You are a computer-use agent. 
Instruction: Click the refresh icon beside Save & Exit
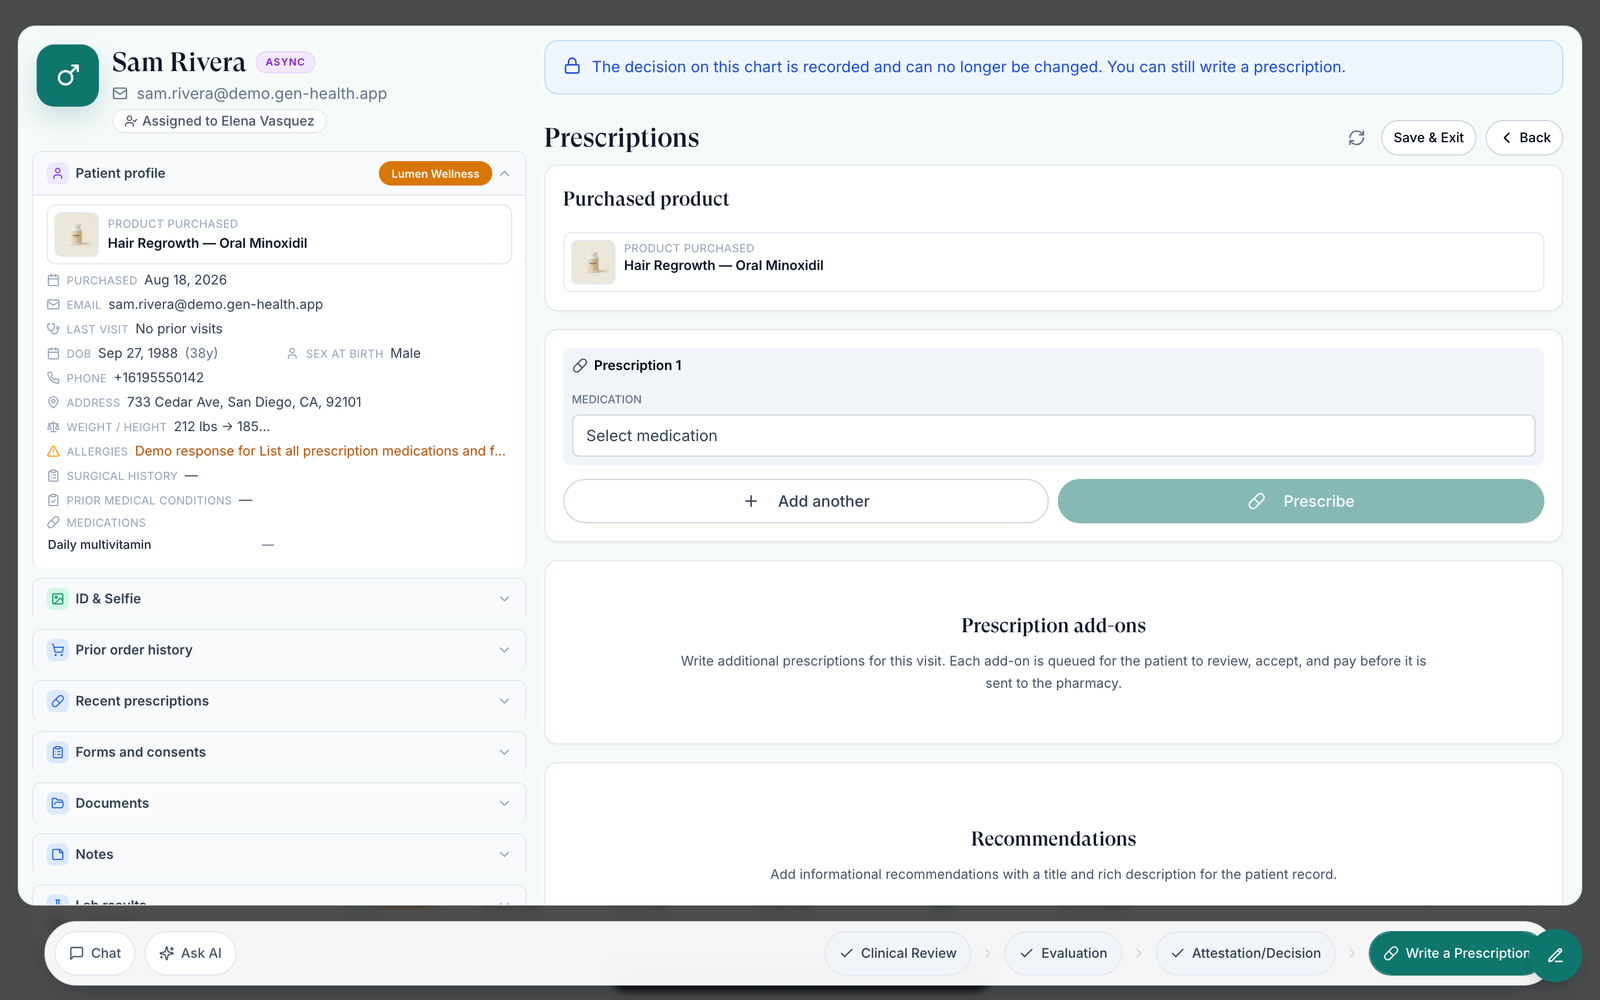(1356, 138)
